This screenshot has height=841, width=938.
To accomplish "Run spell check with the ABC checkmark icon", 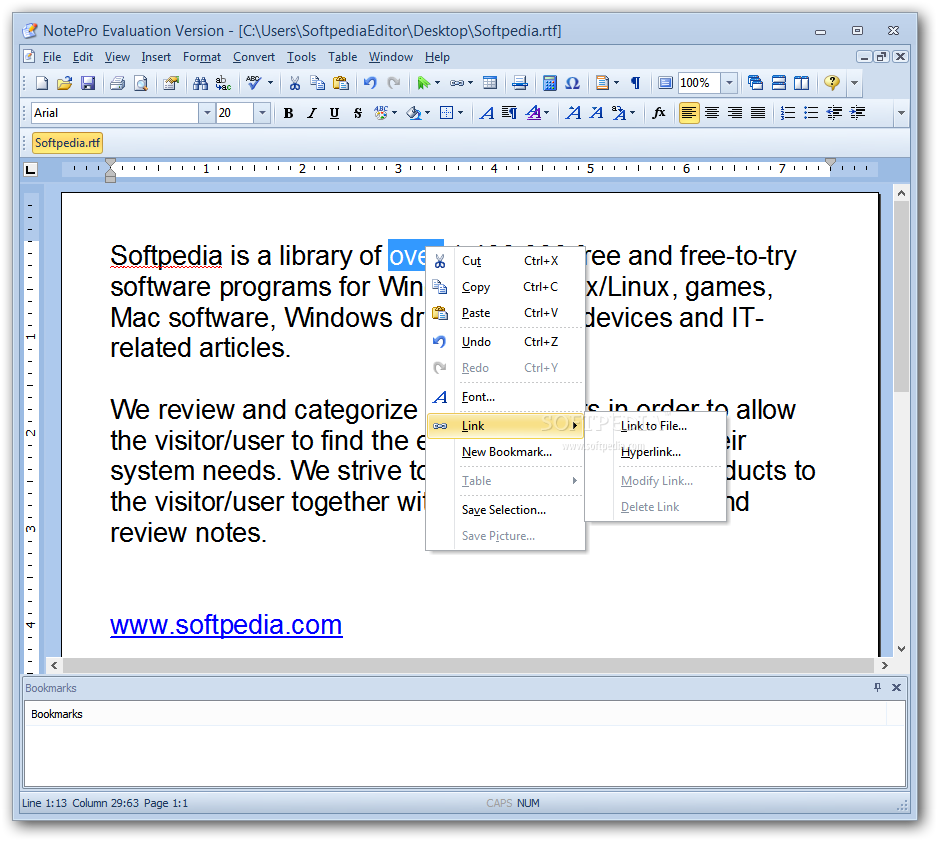I will (x=253, y=83).
